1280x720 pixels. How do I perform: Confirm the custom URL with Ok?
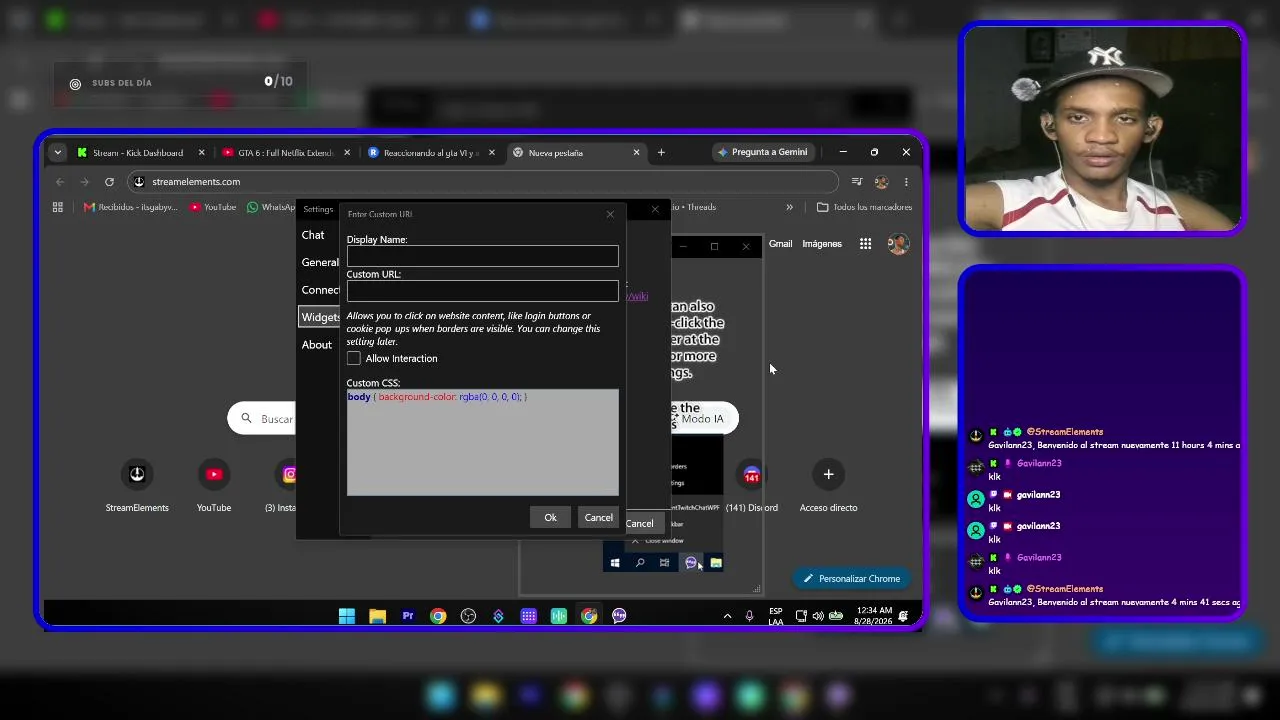coord(550,517)
